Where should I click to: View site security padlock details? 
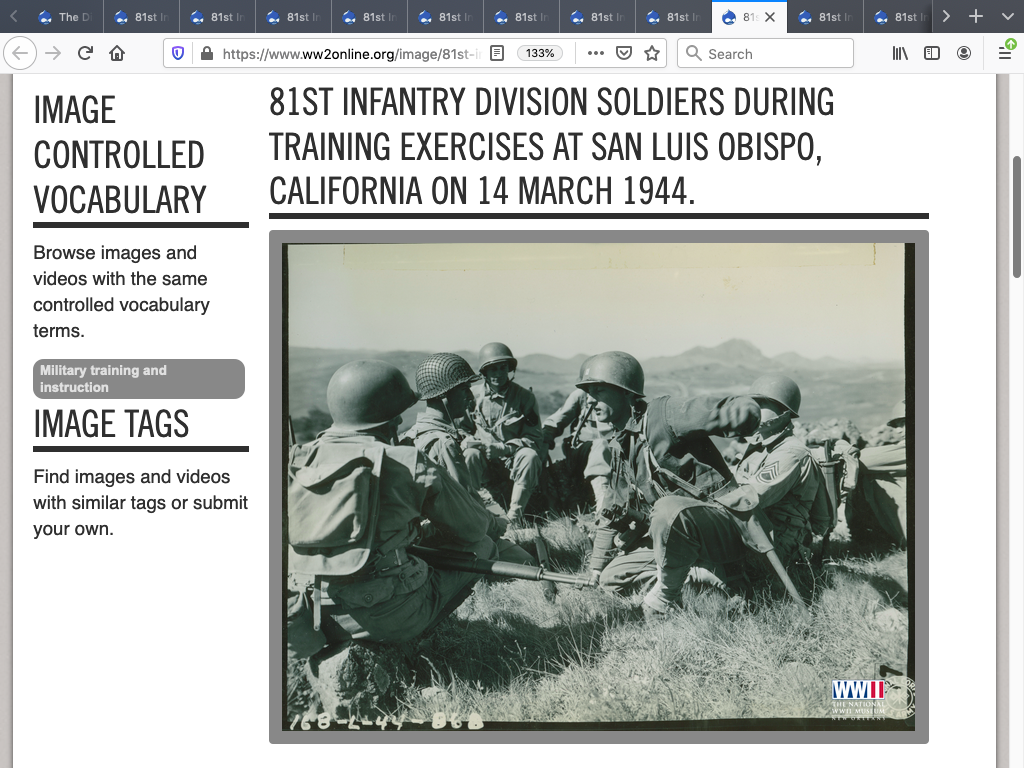[206, 53]
